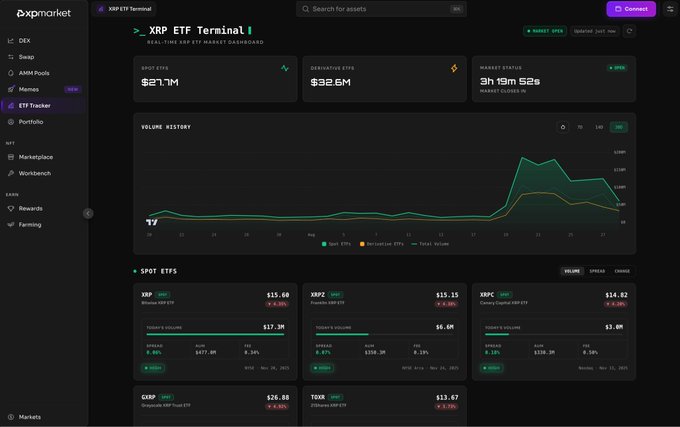Sort spot ETFs by Spread

pos(597,271)
